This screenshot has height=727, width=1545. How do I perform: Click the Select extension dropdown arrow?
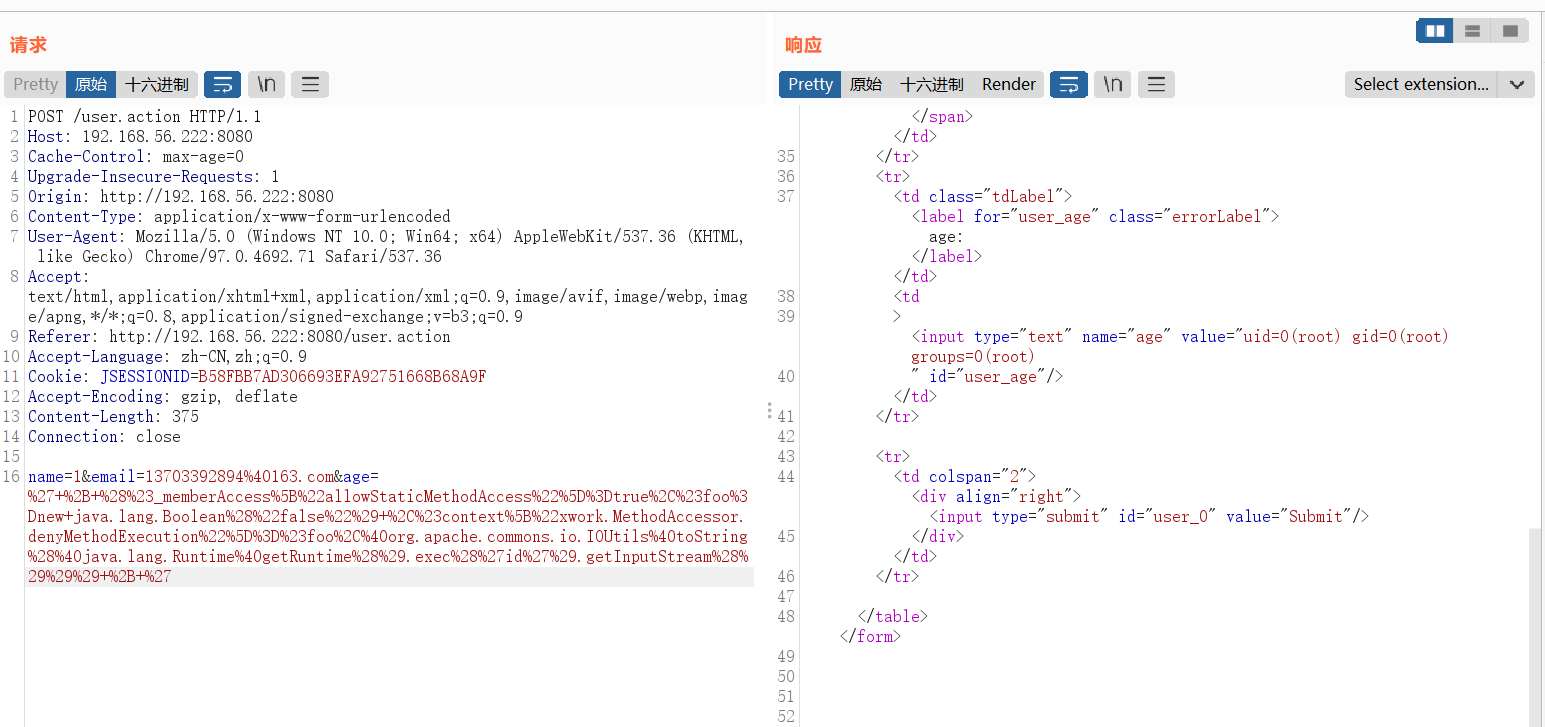coord(1516,84)
